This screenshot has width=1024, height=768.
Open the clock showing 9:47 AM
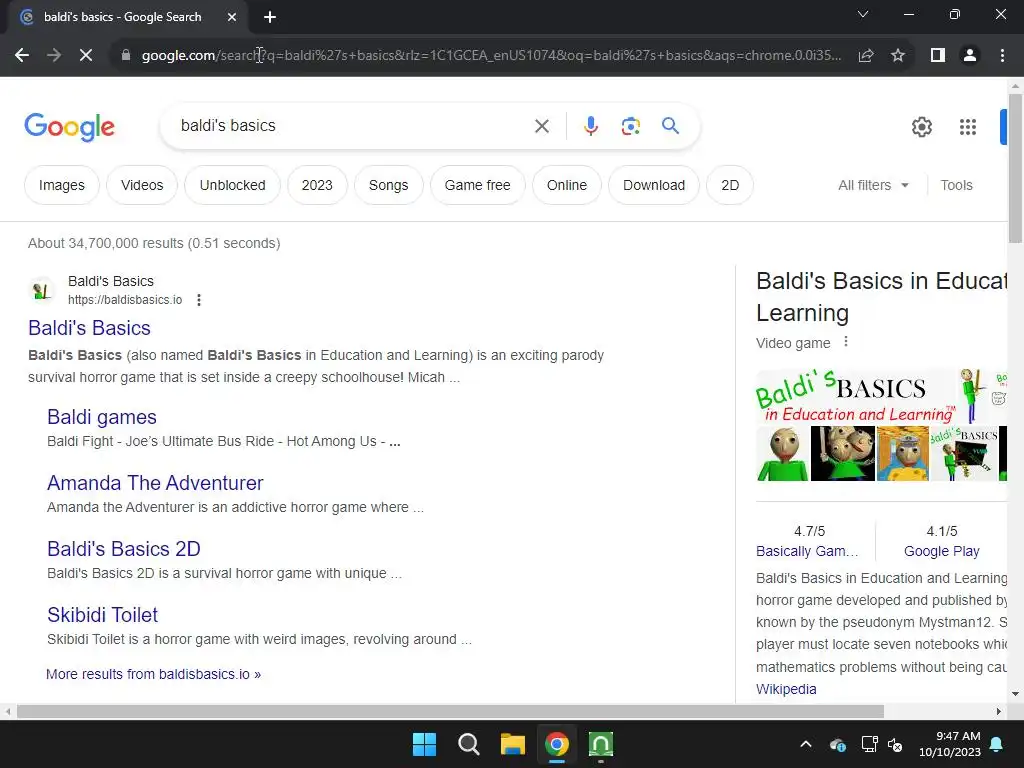pos(950,744)
